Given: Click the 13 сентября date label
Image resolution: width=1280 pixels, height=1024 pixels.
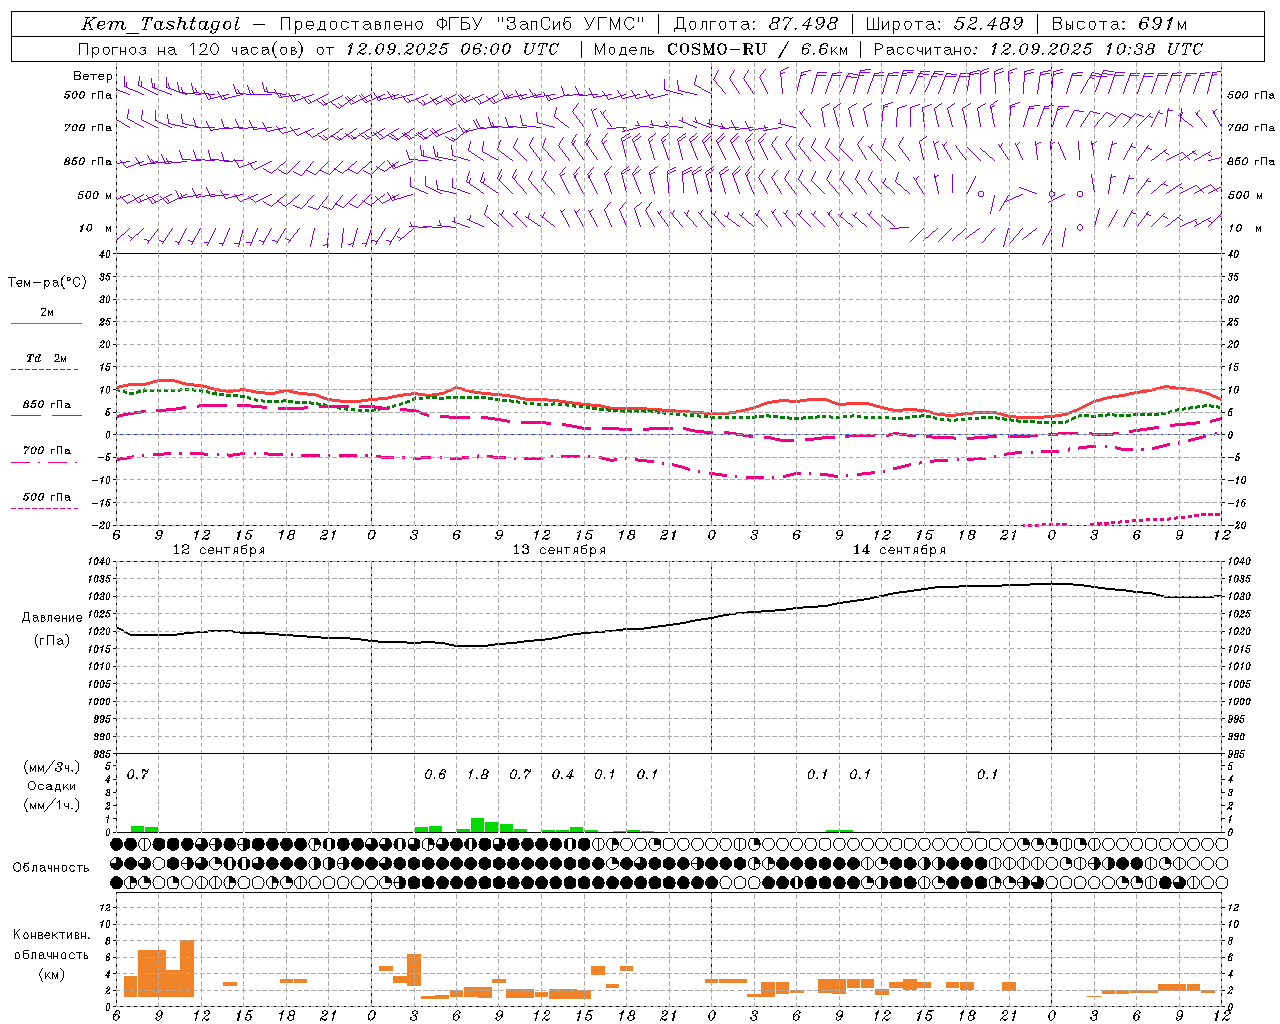Looking at the screenshot, I should (559, 550).
